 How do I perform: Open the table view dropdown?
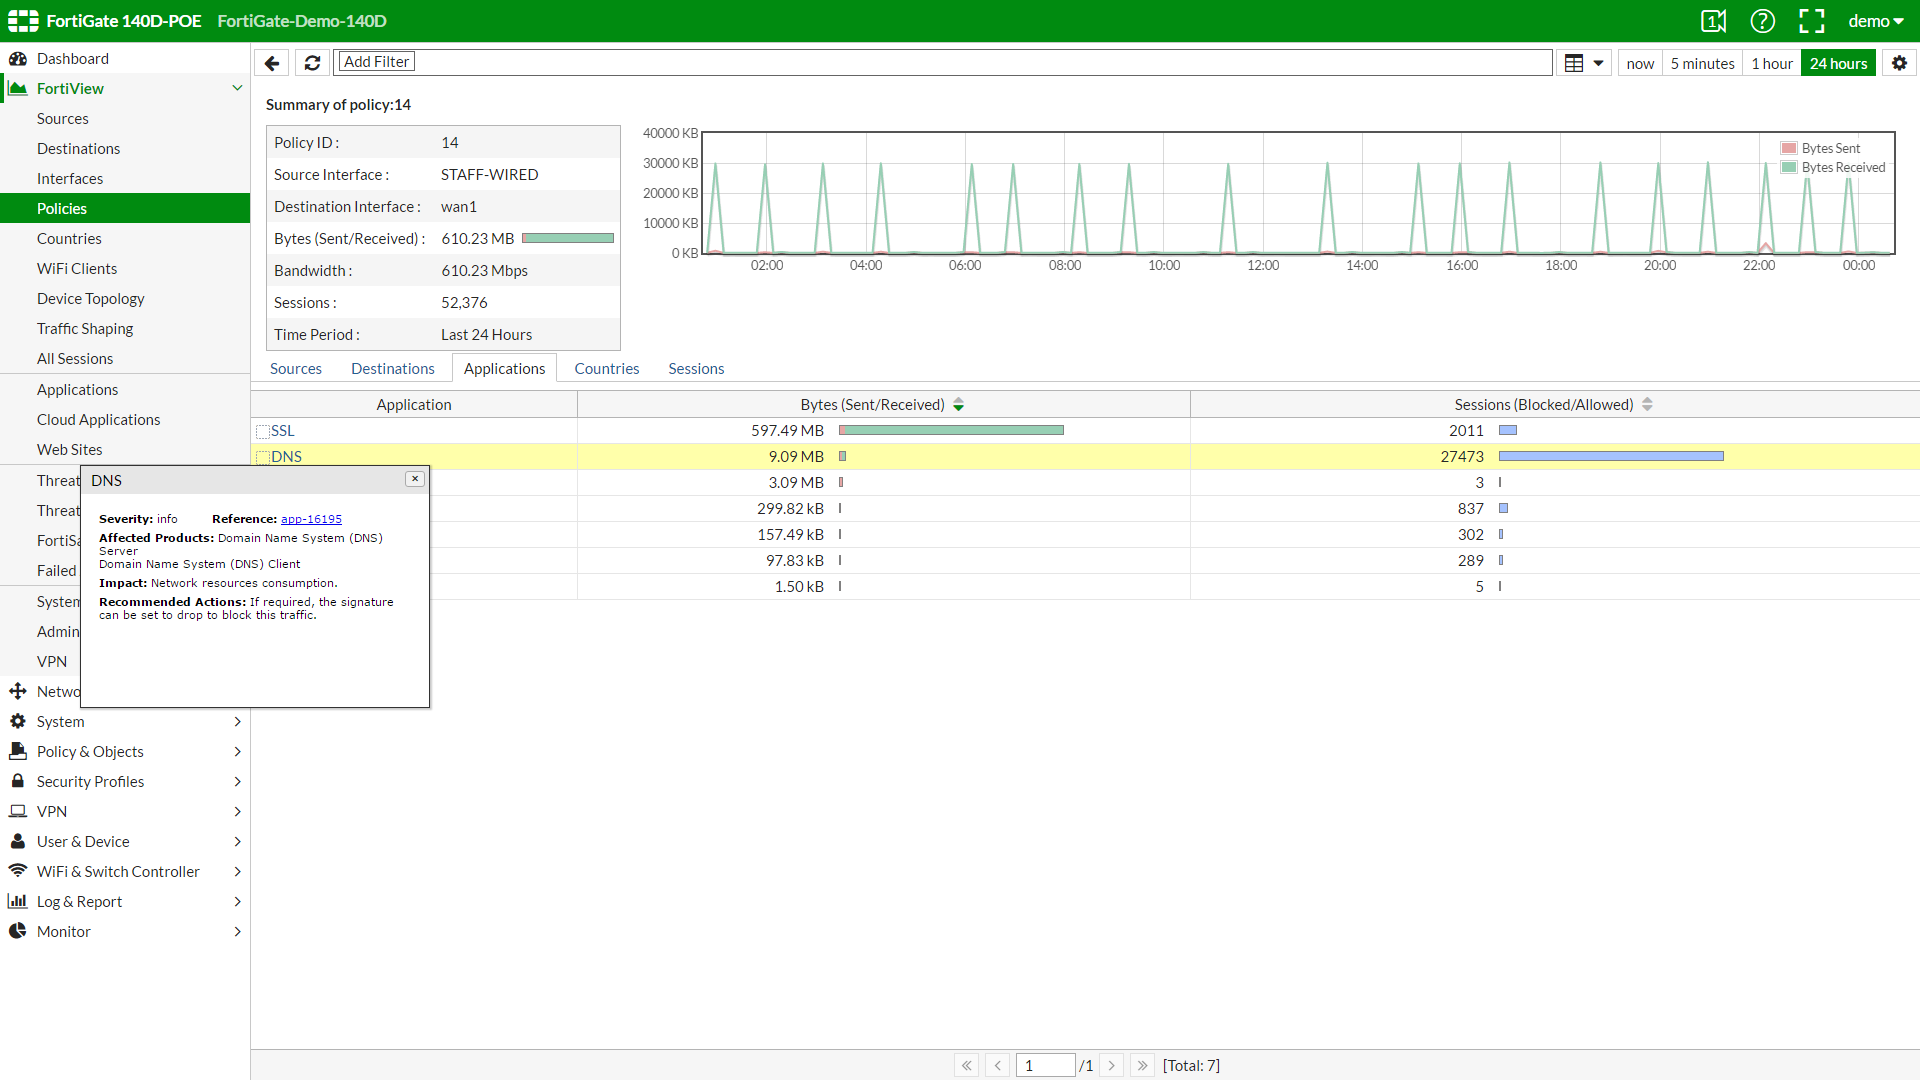click(1583, 63)
